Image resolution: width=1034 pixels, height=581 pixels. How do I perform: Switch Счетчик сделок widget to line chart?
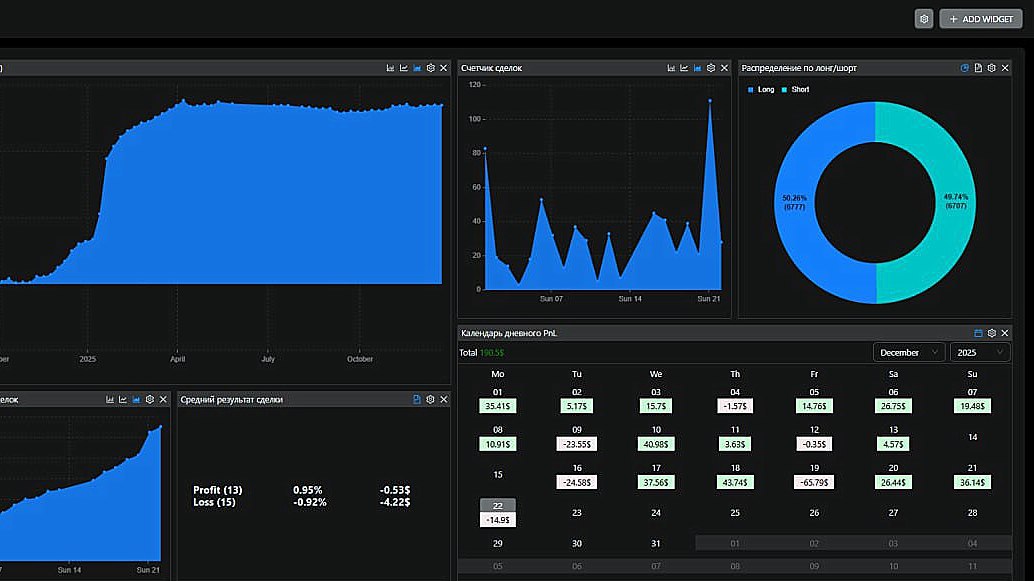pos(684,68)
